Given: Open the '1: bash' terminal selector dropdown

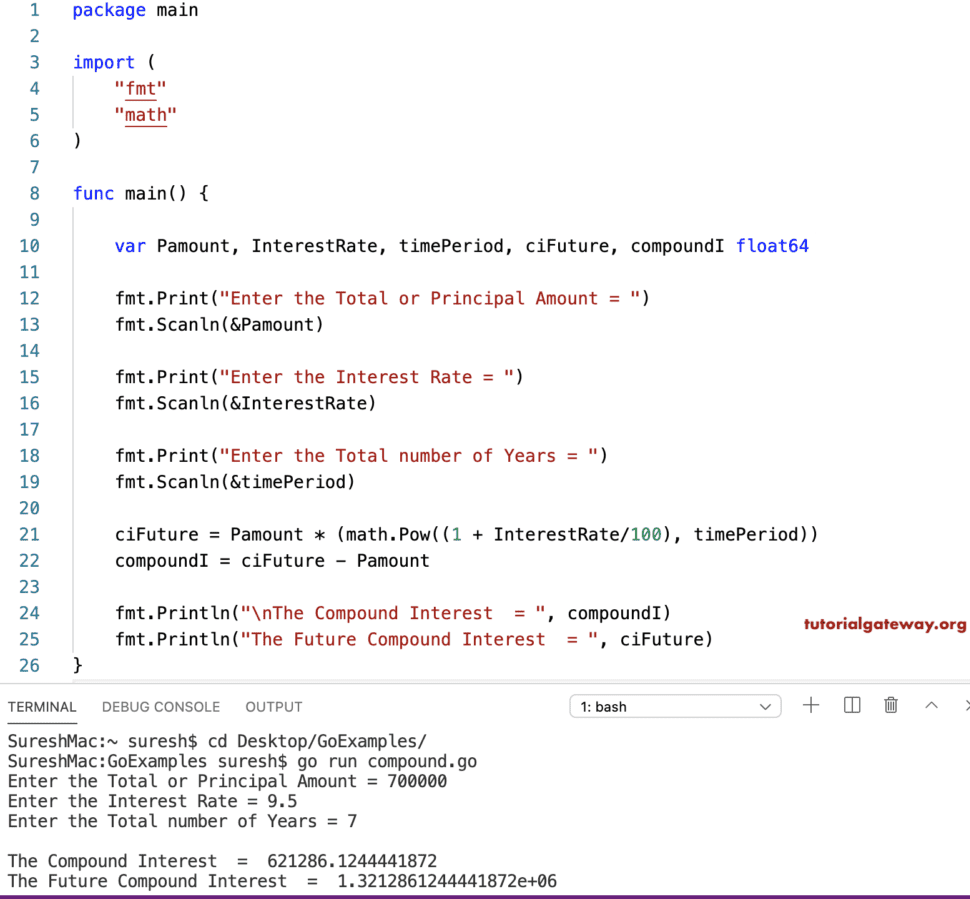Looking at the screenshot, I should click(675, 705).
